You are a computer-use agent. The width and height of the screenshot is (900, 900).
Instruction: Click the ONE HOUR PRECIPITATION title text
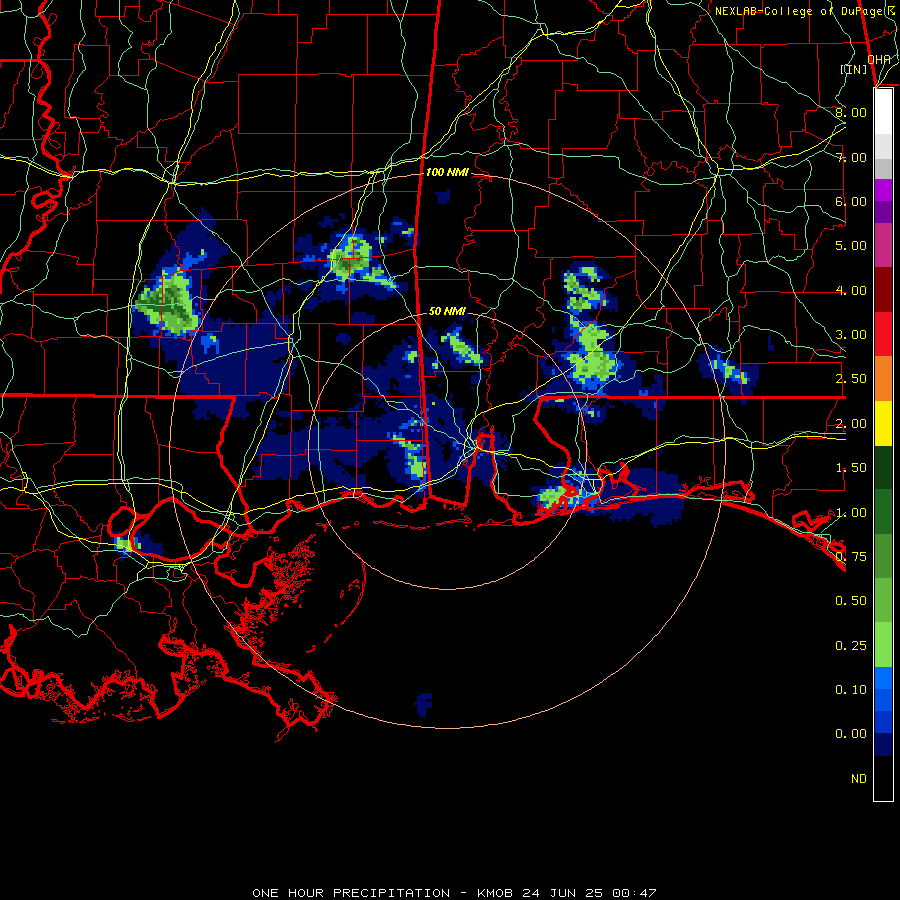tap(351, 893)
